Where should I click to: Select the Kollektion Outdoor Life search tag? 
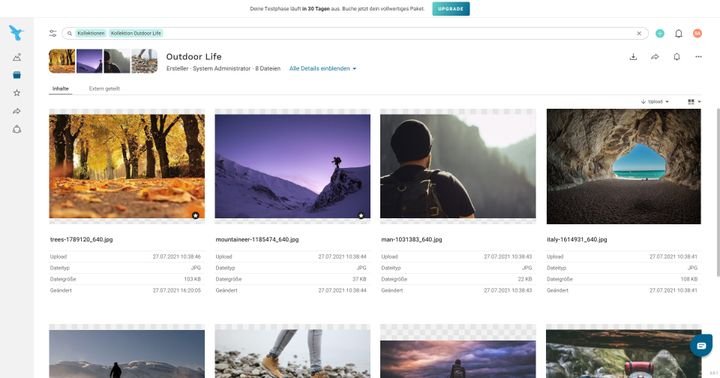[x=136, y=34]
